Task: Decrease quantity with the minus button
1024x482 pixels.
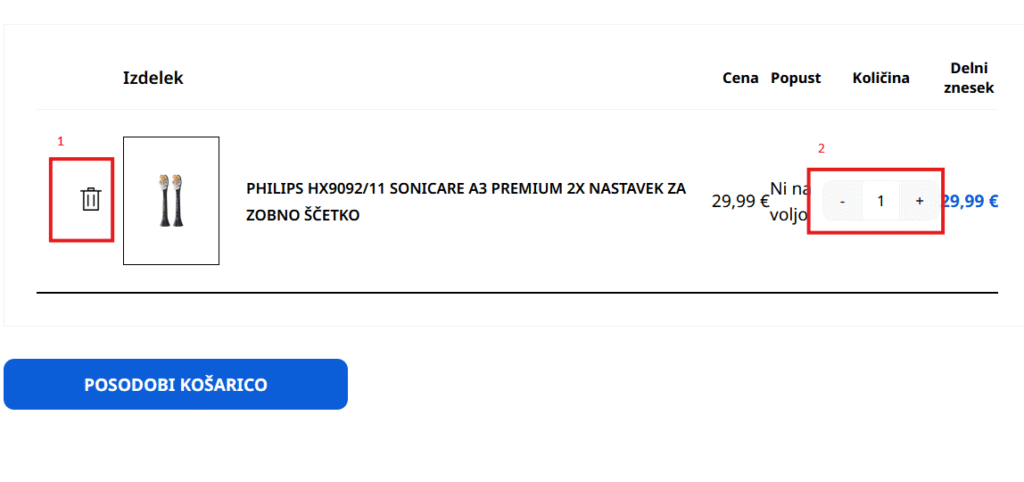Action: pyautogui.click(x=843, y=201)
